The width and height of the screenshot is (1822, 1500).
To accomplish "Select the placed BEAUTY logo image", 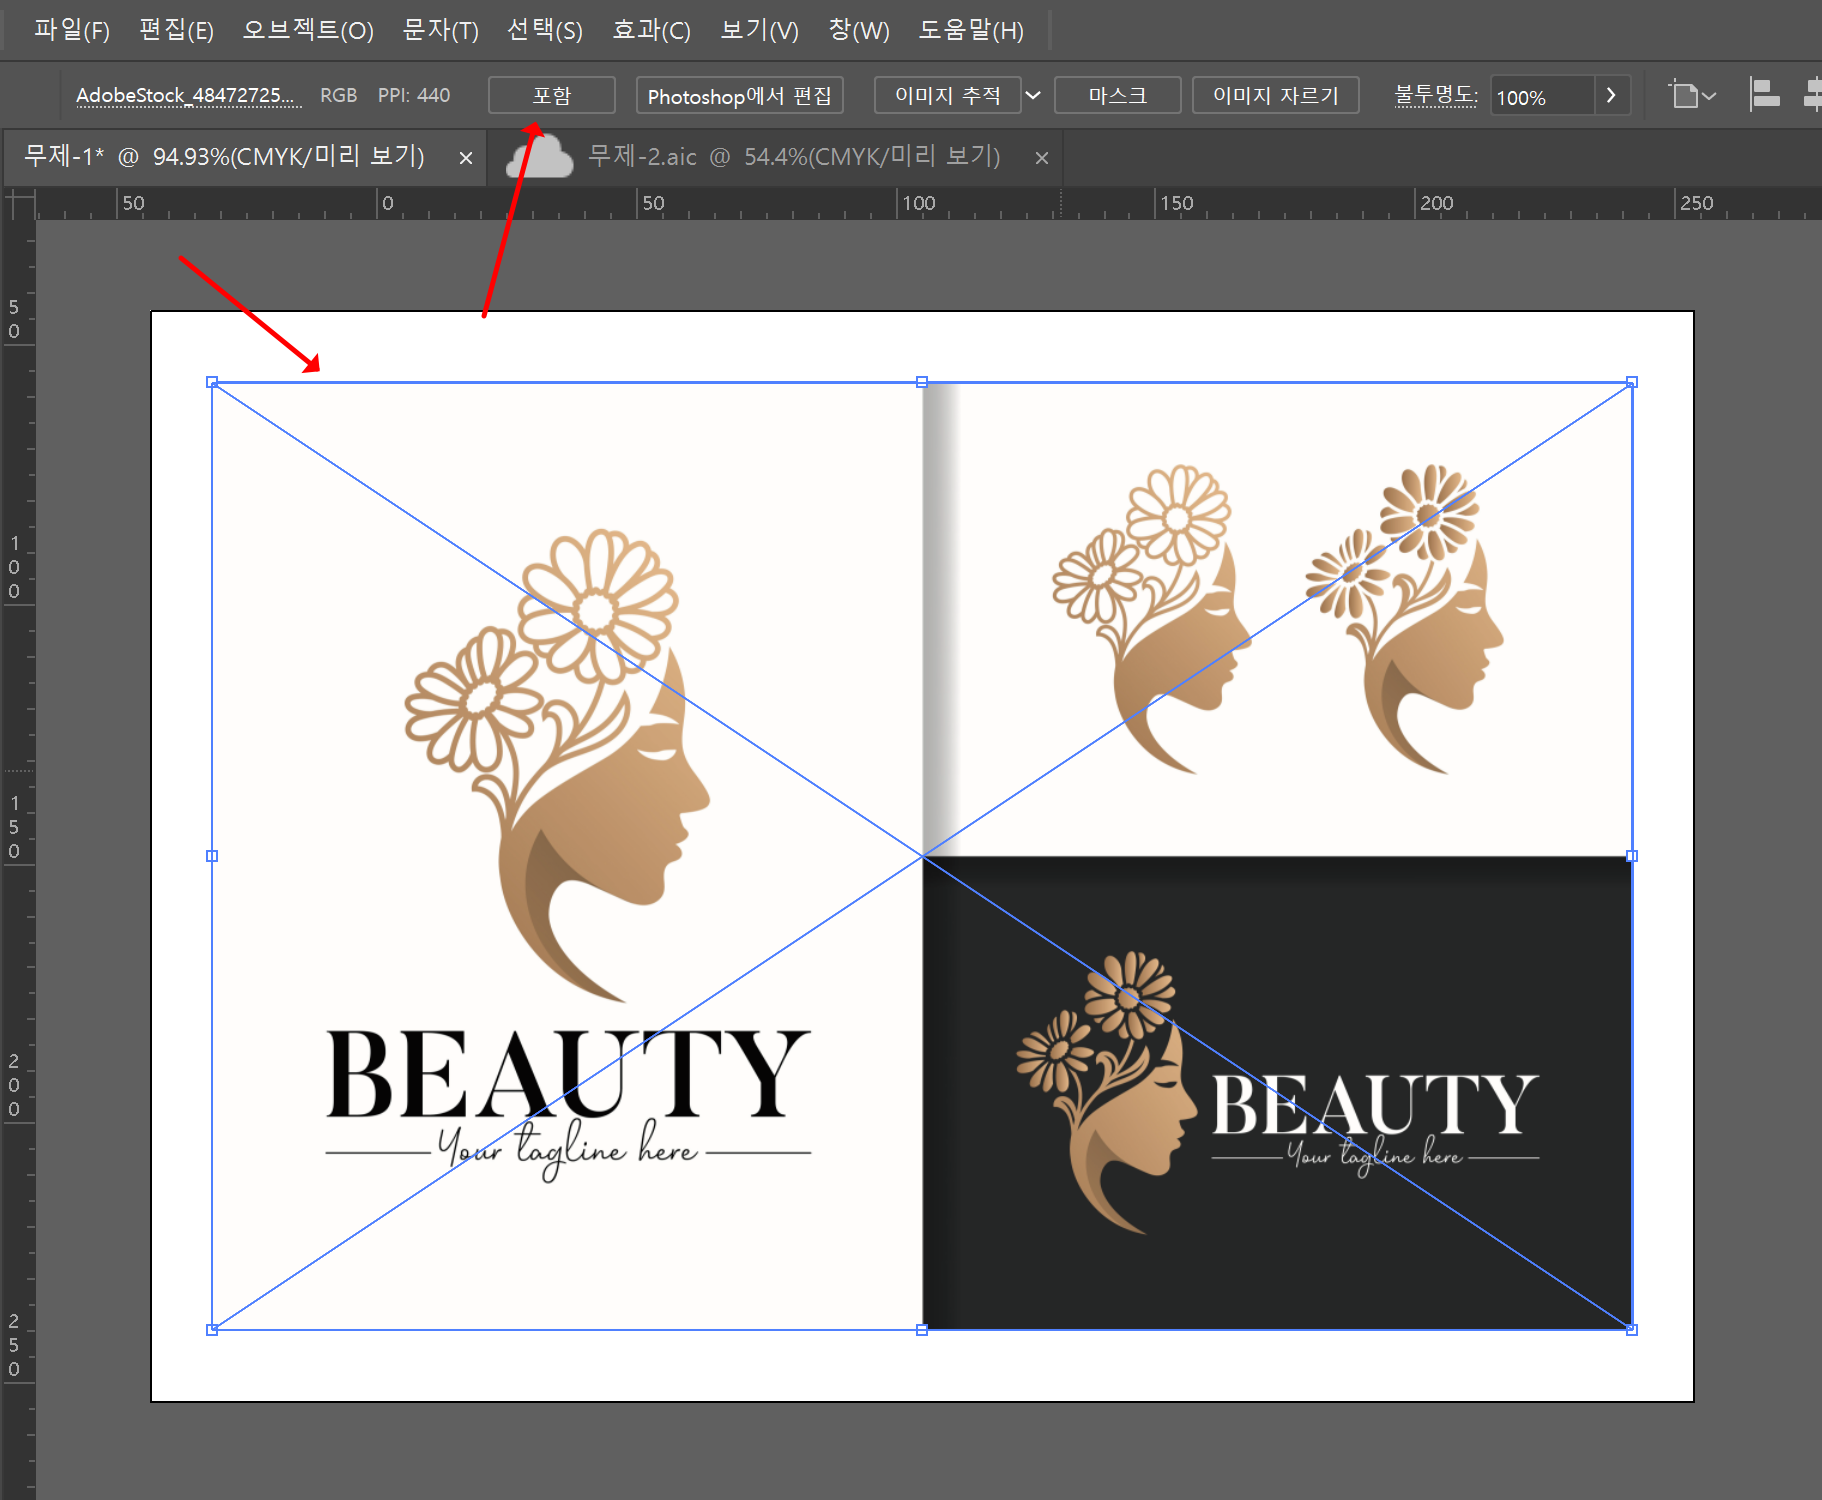I will click(x=922, y=856).
